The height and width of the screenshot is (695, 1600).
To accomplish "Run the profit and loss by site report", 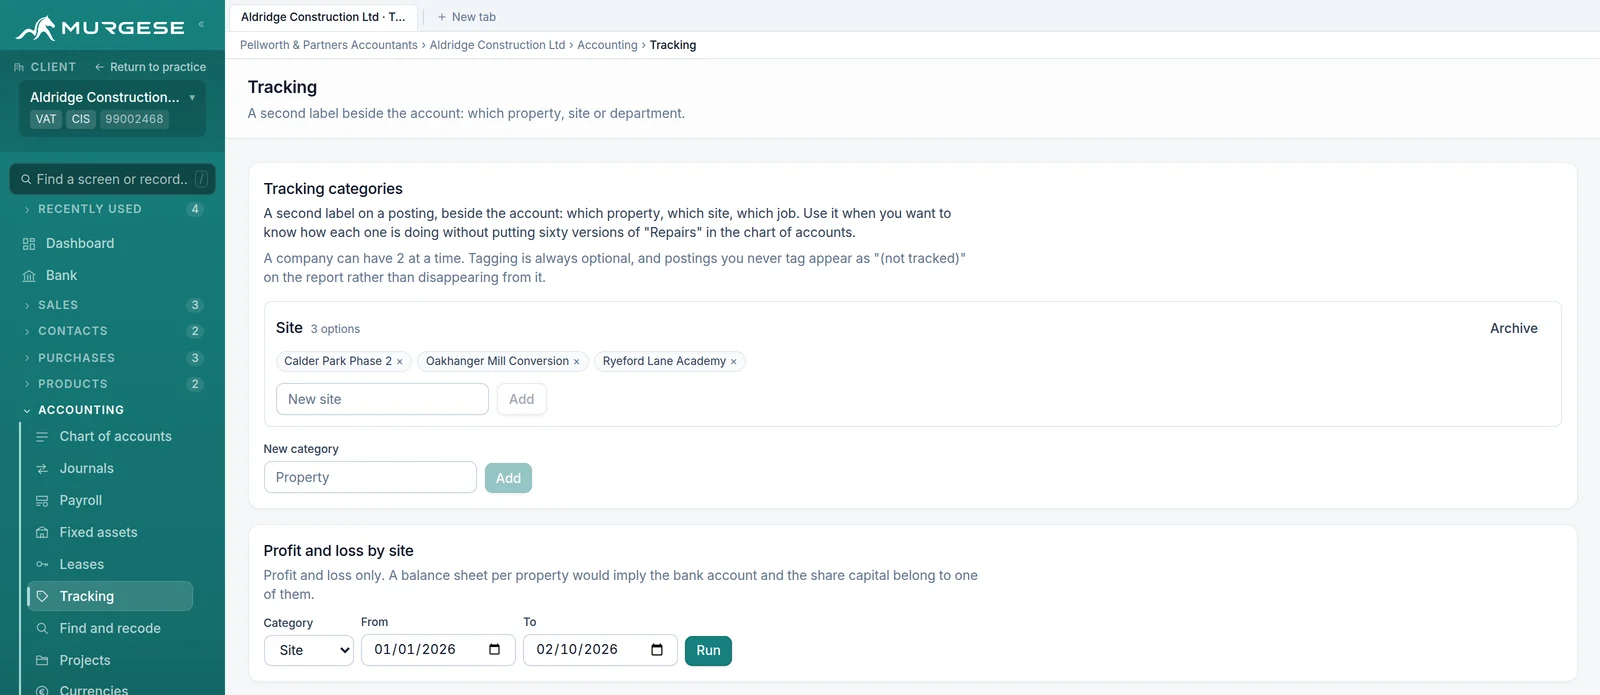I will click(708, 650).
